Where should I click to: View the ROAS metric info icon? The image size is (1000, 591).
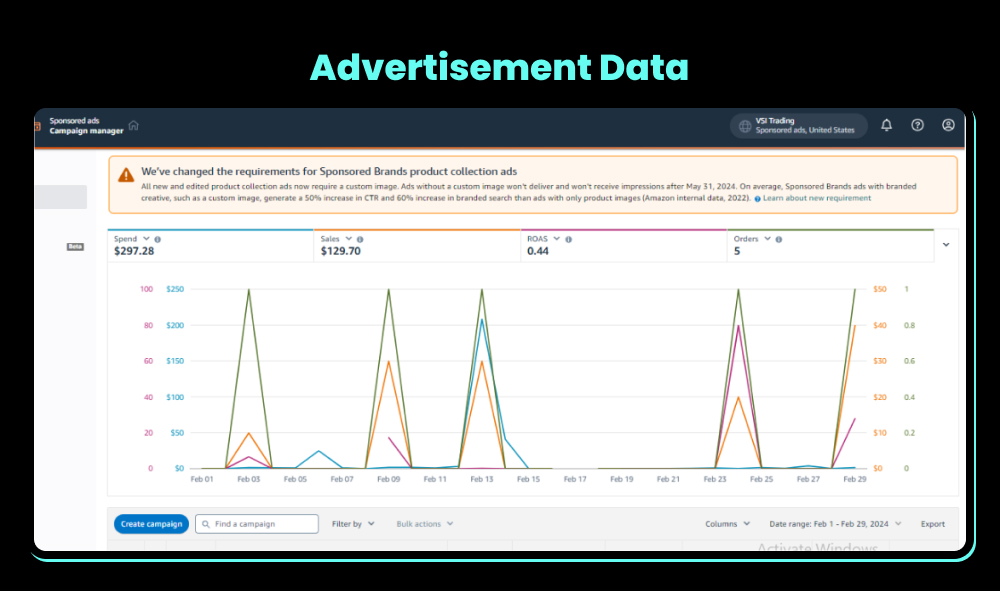click(x=568, y=238)
